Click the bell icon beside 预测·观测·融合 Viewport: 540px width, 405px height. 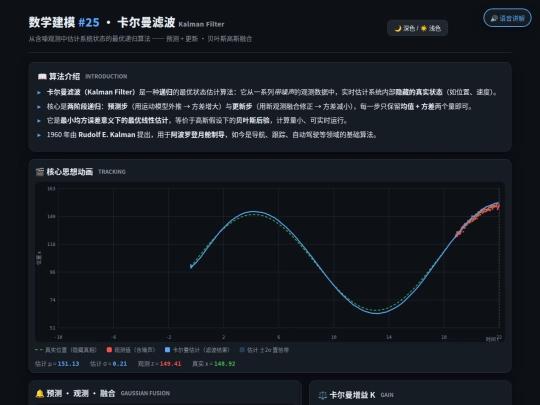(40, 393)
